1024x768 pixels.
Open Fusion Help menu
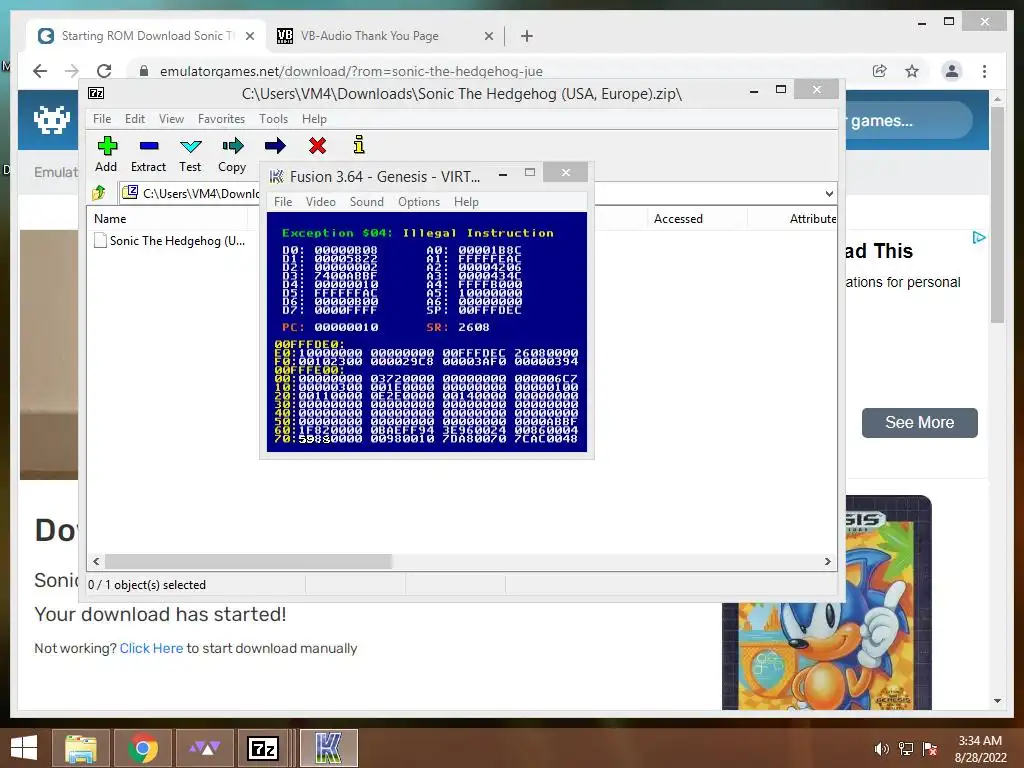click(x=466, y=202)
